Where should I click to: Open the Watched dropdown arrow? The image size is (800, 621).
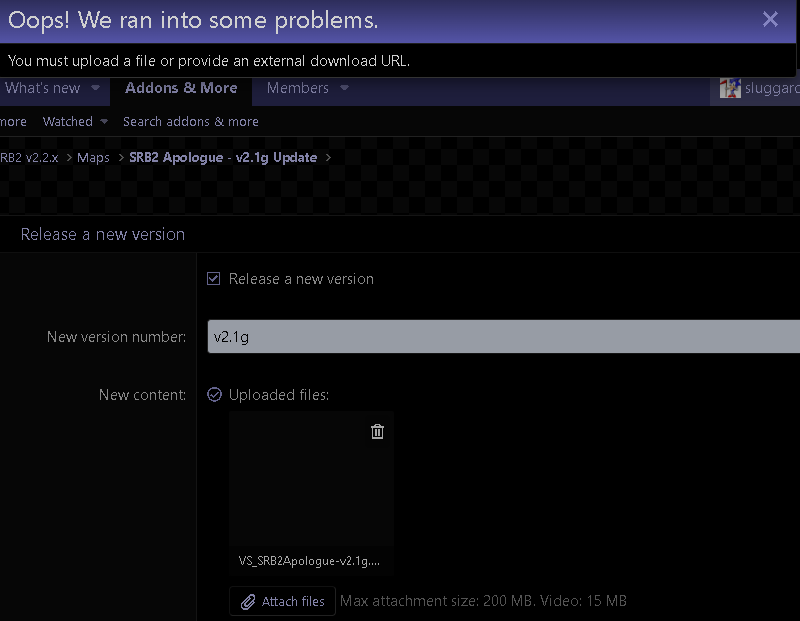[x=104, y=121]
